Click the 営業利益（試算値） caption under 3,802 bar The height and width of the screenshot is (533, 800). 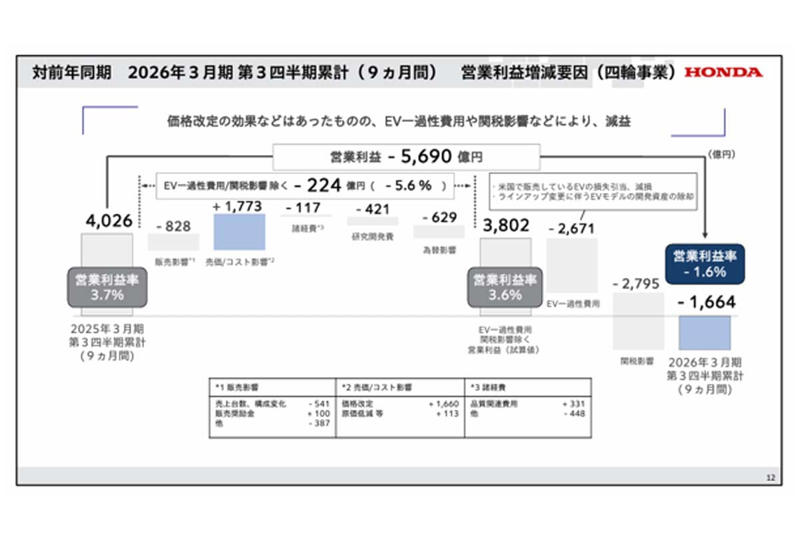(x=504, y=350)
